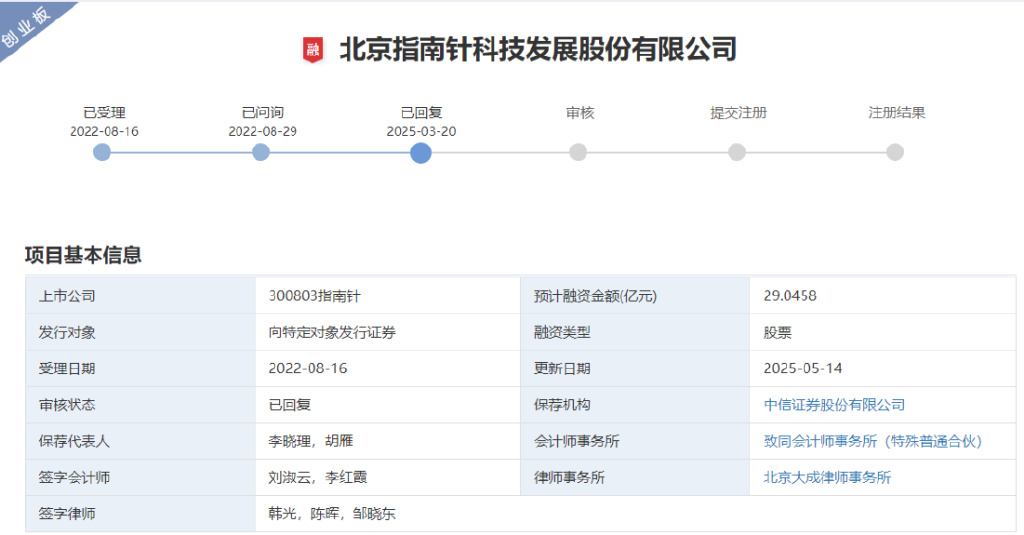The height and width of the screenshot is (535, 1024).
Task: Click the 受理日期 row label
Action: point(67,368)
